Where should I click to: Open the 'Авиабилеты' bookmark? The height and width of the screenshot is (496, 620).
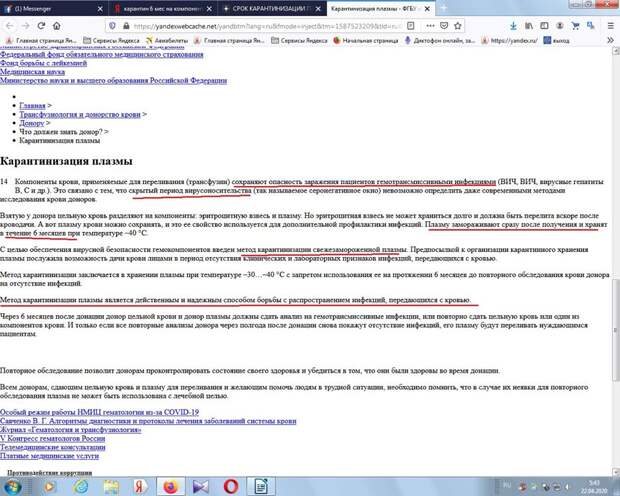(166, 40)
